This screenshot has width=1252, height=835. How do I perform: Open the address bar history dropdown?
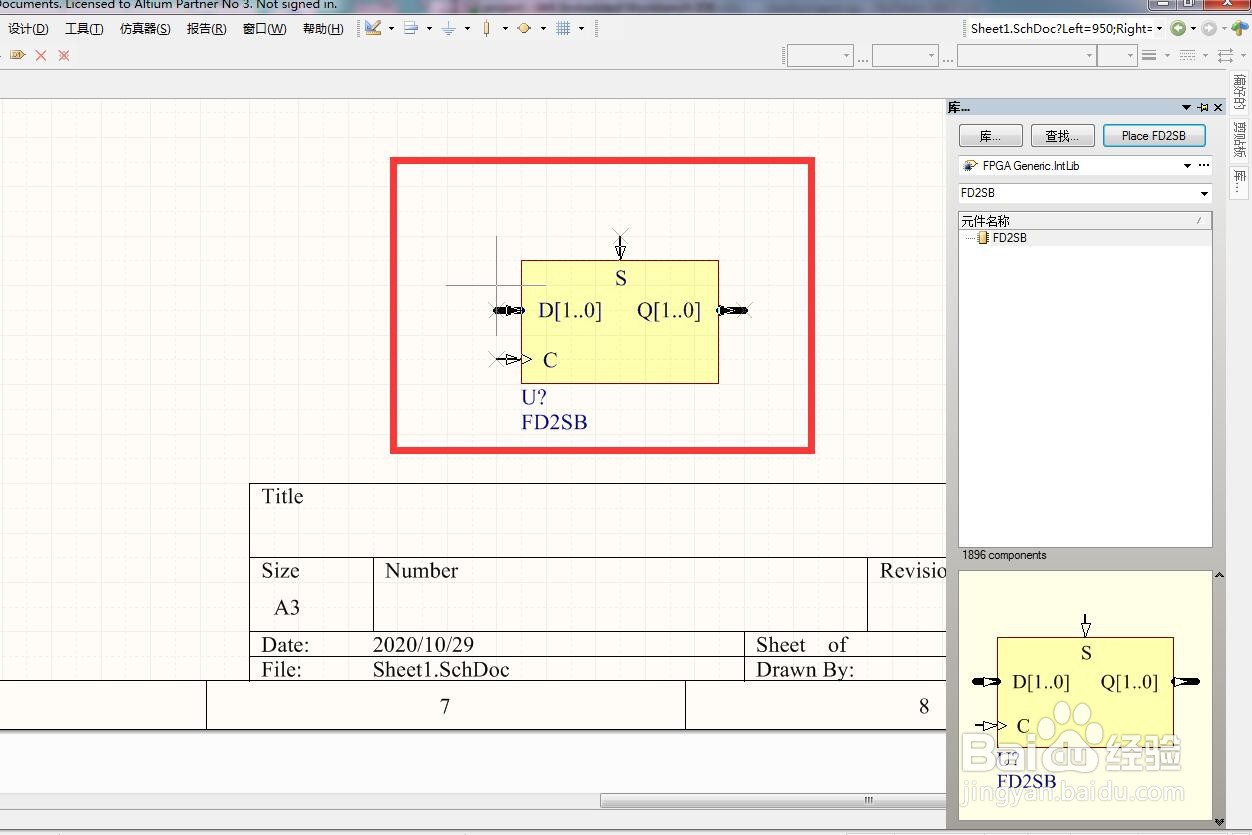[x=1159, y=28]
